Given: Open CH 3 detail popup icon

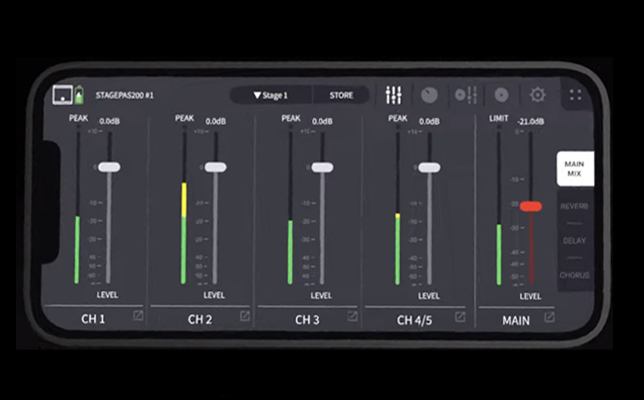Looking at the screenshot, I should [352, 316].
